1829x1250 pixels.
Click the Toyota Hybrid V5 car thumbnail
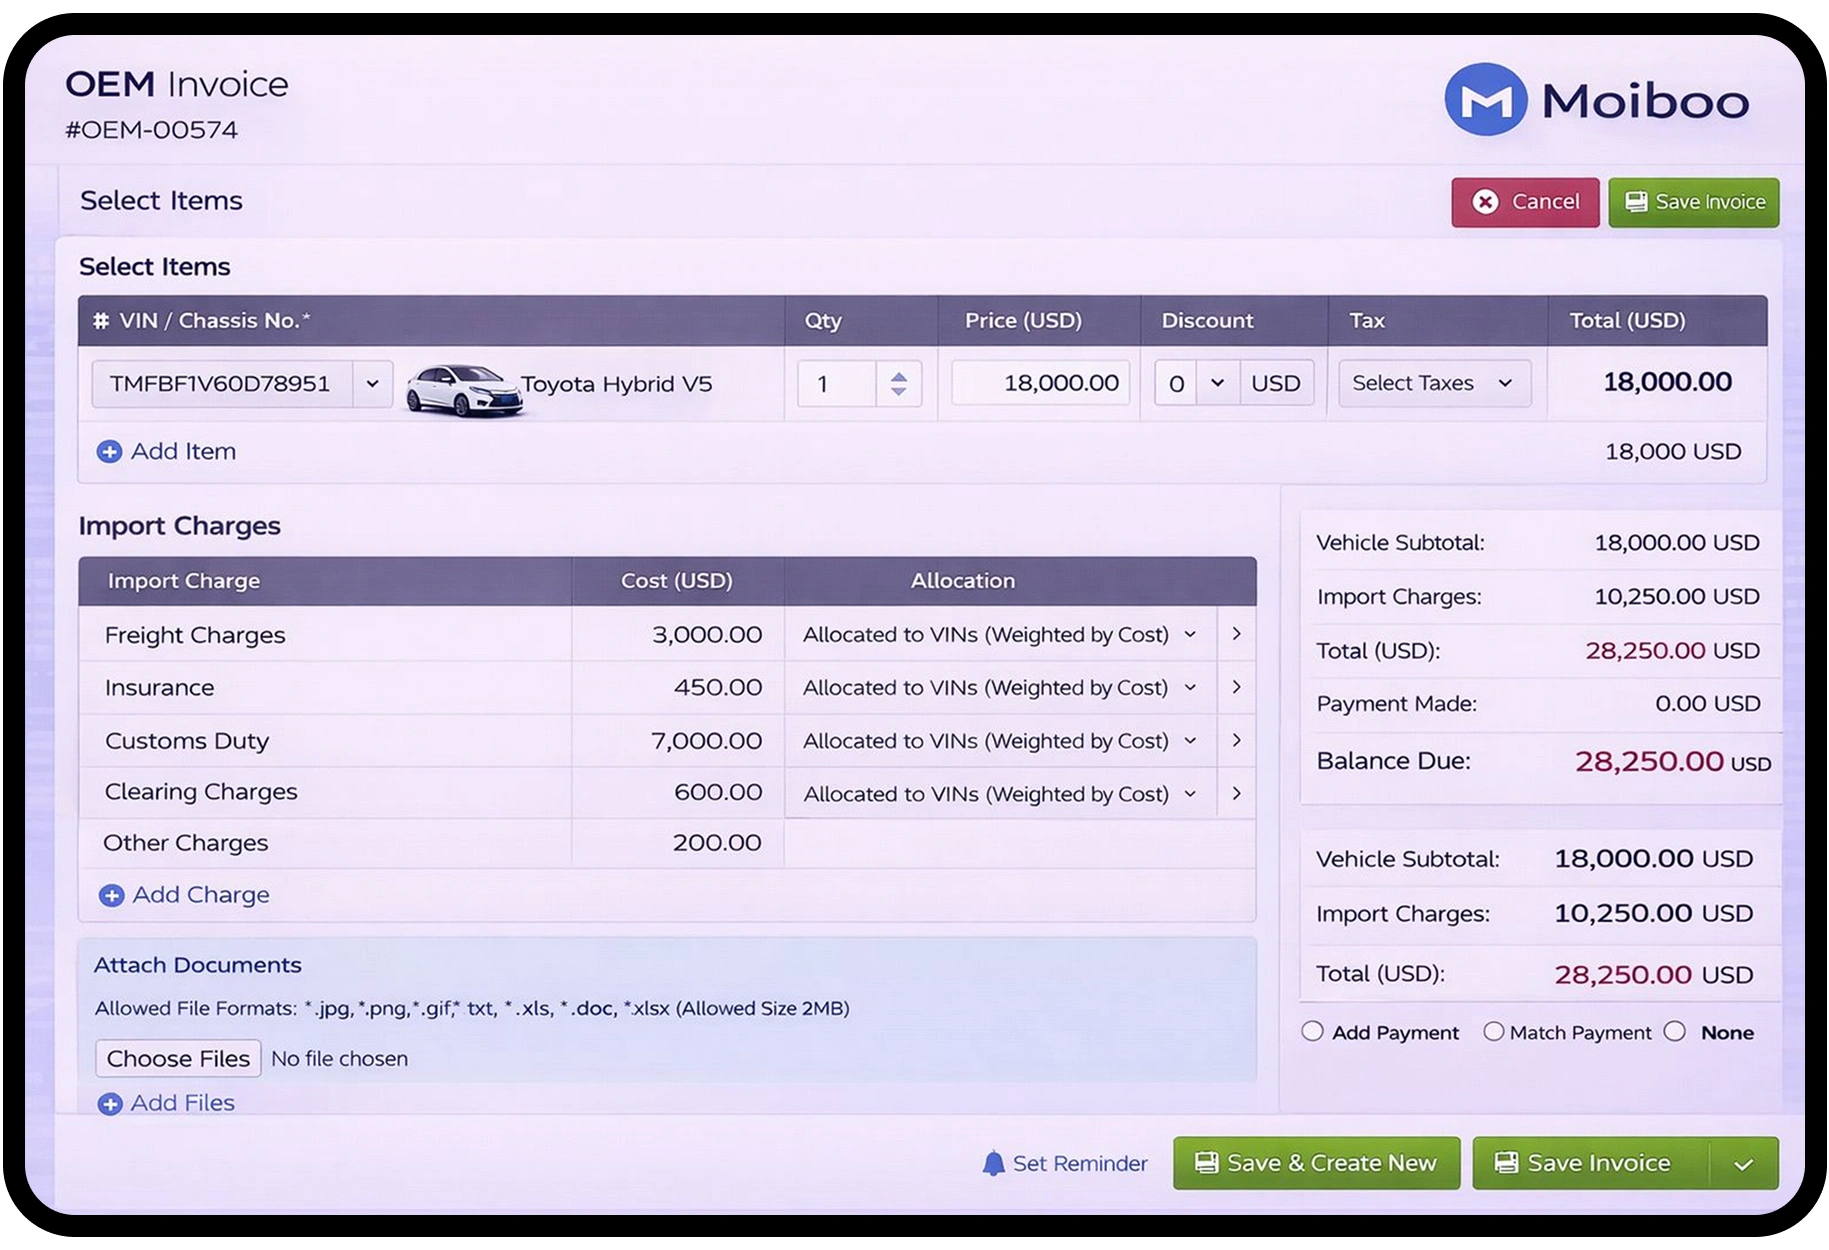click(464, 391)
